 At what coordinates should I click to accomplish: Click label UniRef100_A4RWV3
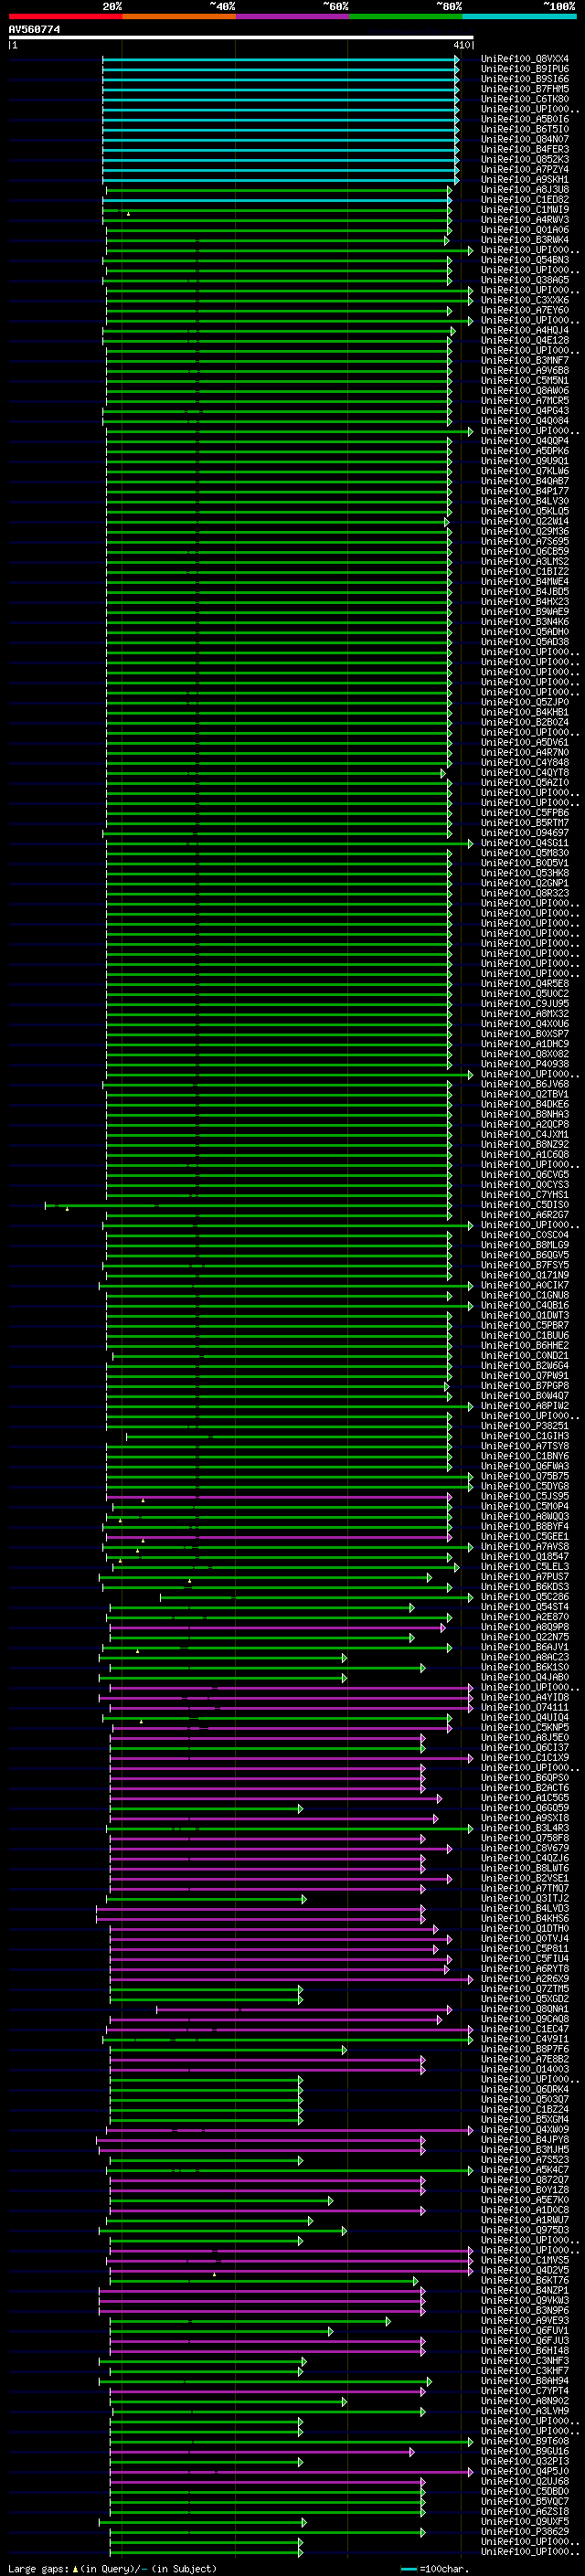click(525, 220)
